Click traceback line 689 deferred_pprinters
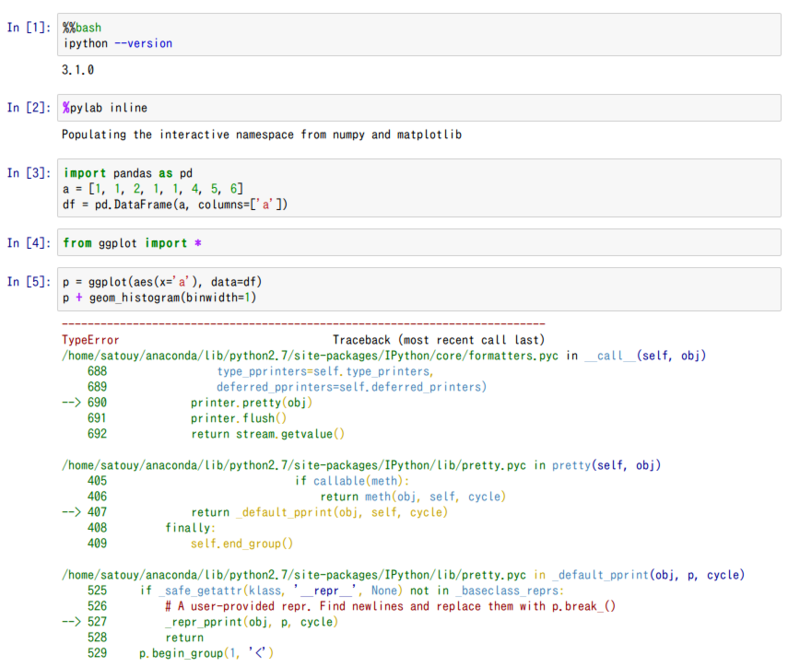800x667 pixels. click(x=287, y=387)
